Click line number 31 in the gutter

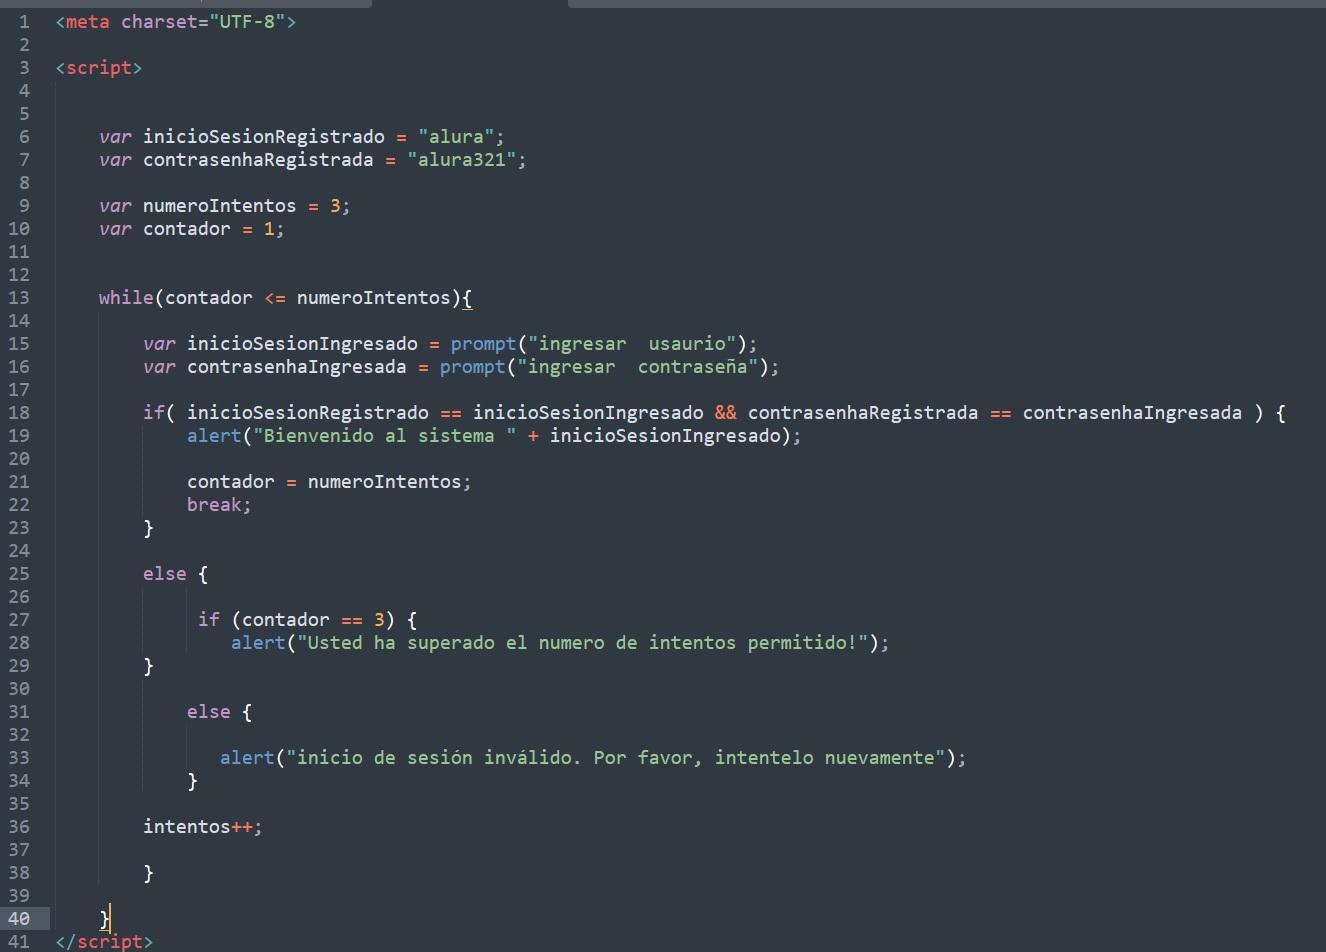click(19, 711)
